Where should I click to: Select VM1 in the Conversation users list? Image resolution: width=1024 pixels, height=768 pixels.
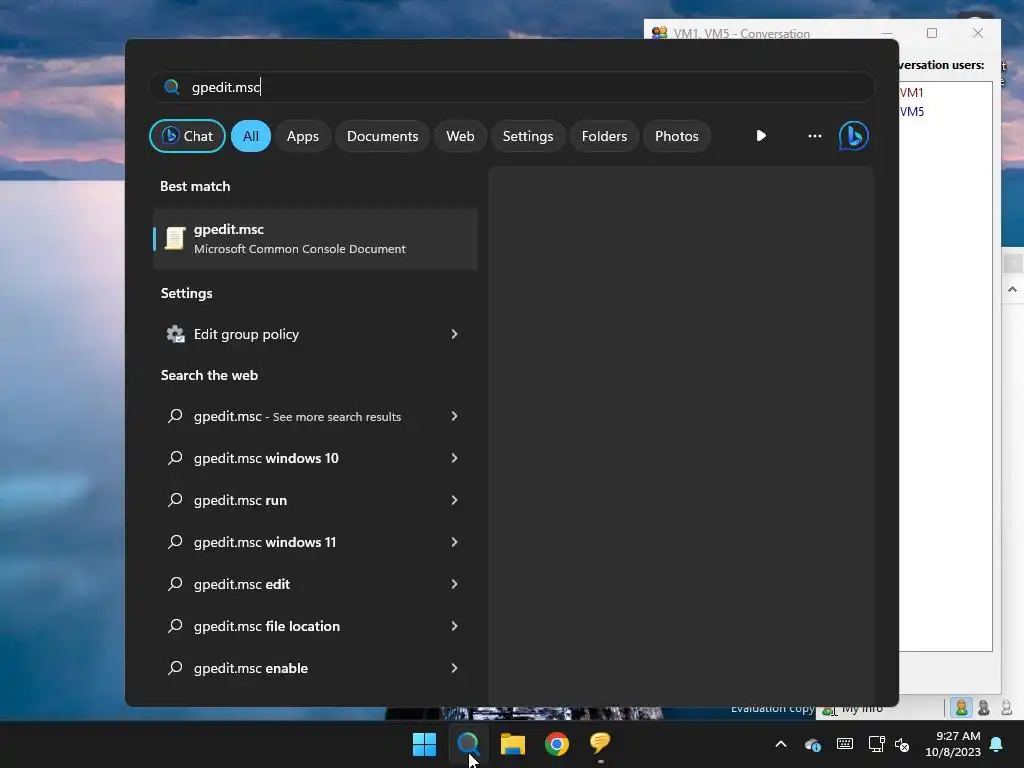click(912, 93)
